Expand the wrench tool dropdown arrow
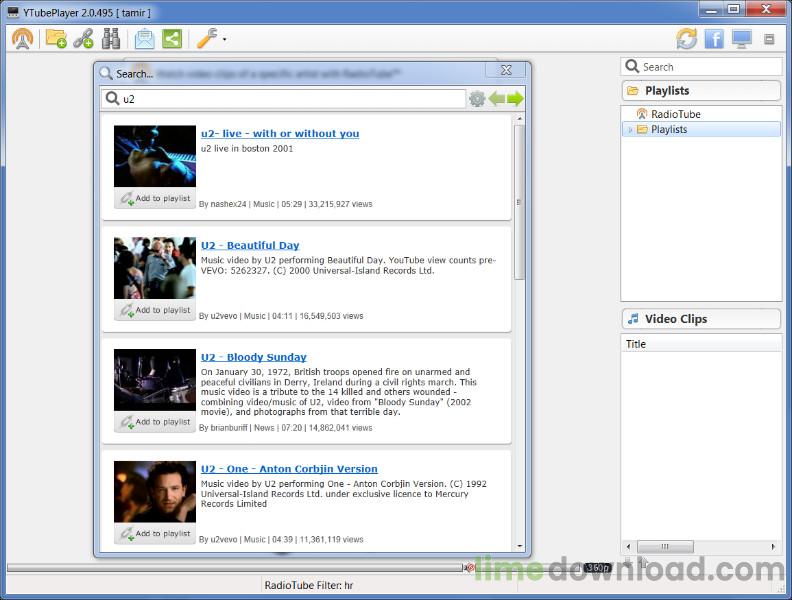Viewport: 792px width, 600px height. [x=224, y=39]
